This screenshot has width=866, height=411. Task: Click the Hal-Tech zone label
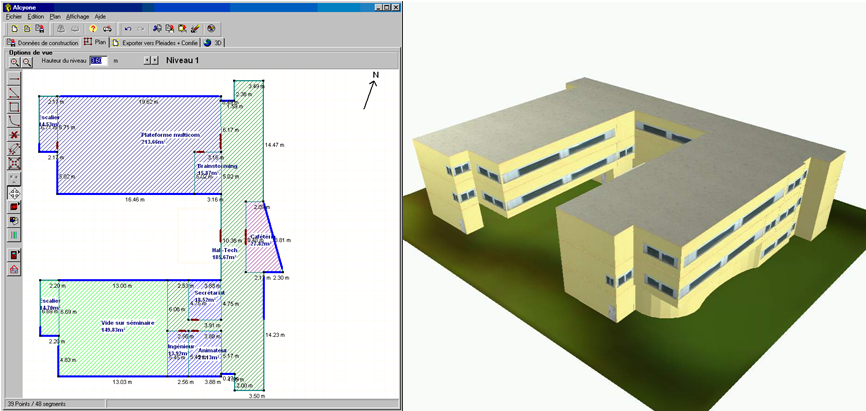point(224,250)
